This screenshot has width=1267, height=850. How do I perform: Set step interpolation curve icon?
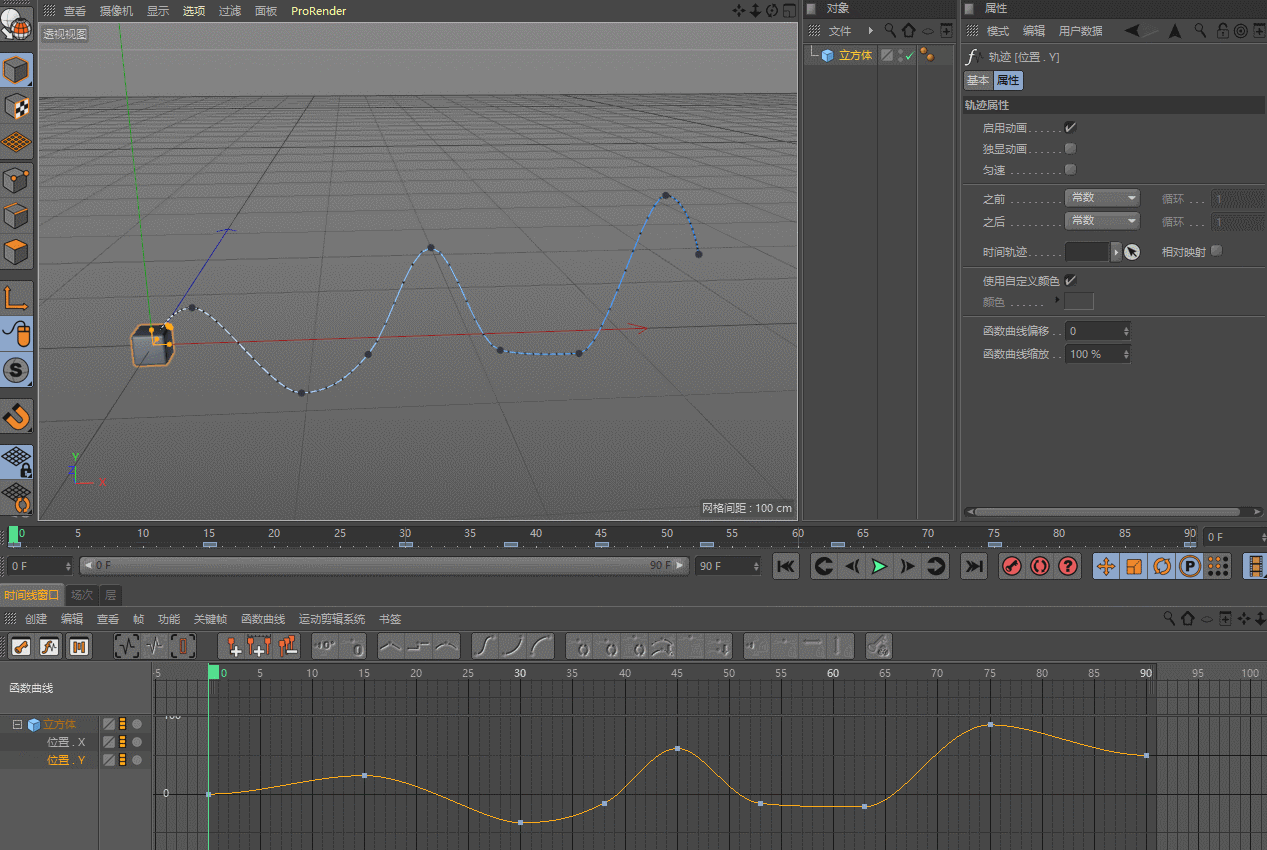(x=419, y=647)
